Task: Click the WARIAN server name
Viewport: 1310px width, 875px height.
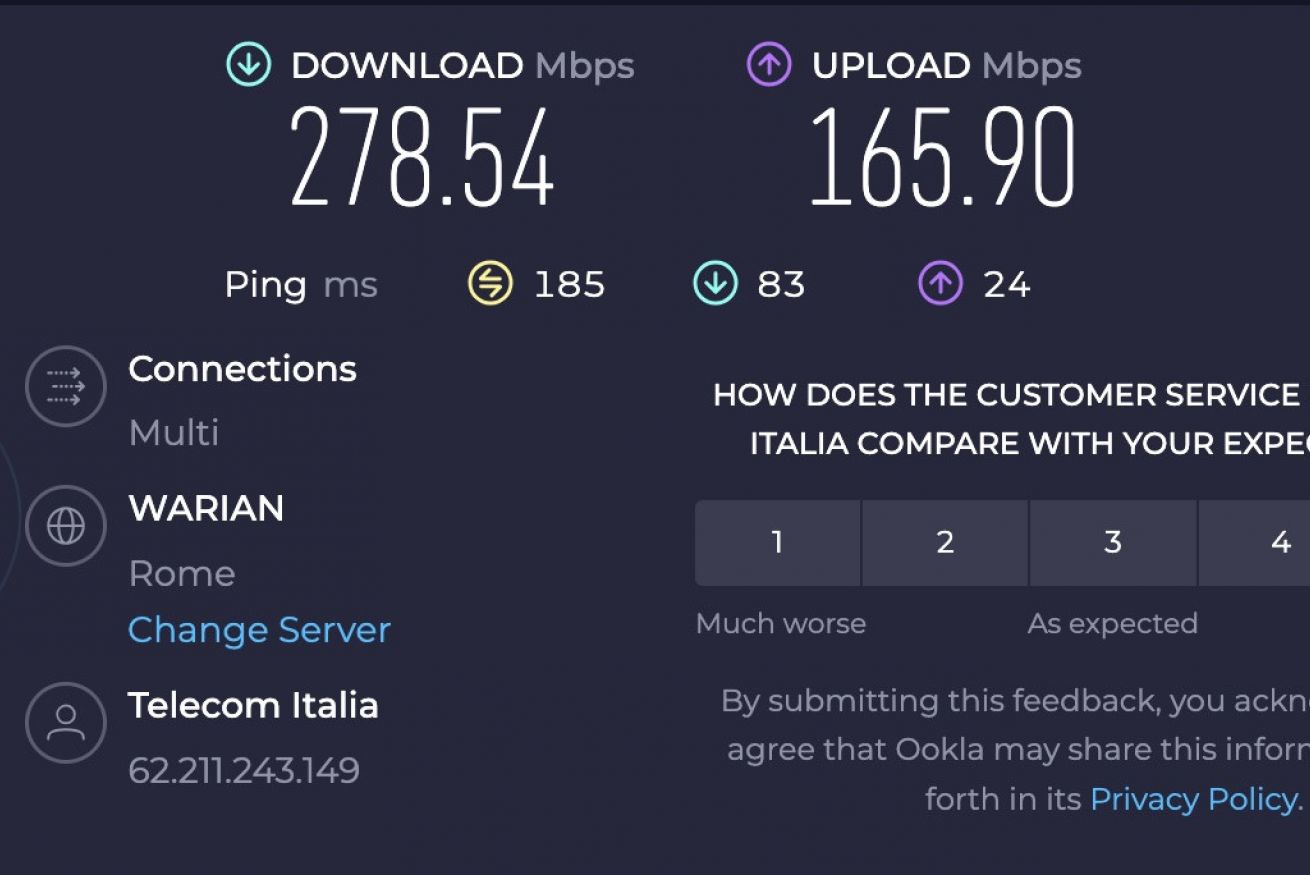Action: (x=206, y=508)
